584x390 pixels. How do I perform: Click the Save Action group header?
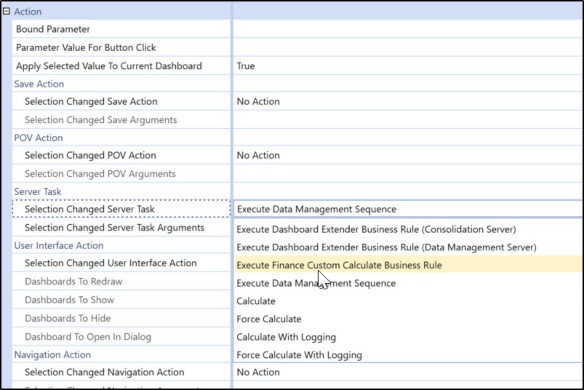(x=39, y=84)
